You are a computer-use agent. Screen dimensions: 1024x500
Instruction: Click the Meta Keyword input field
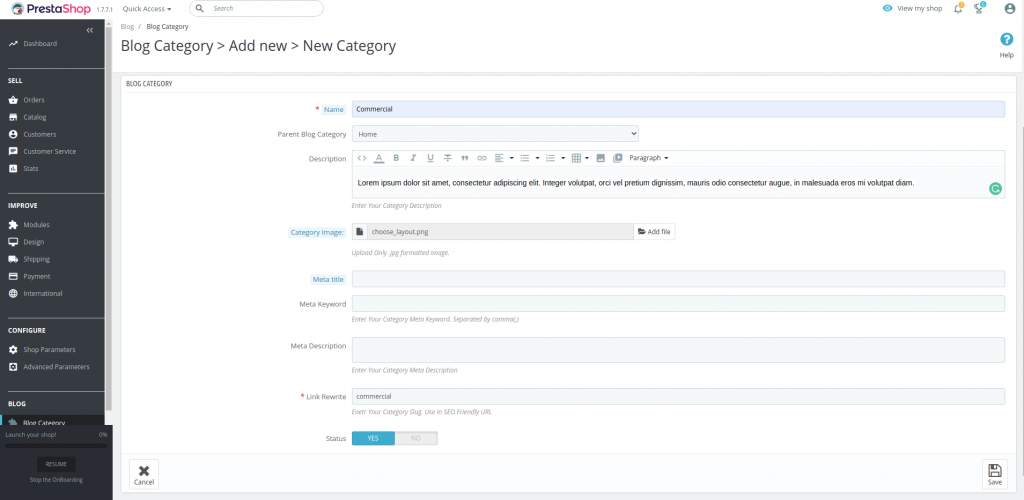pos(678,304)
